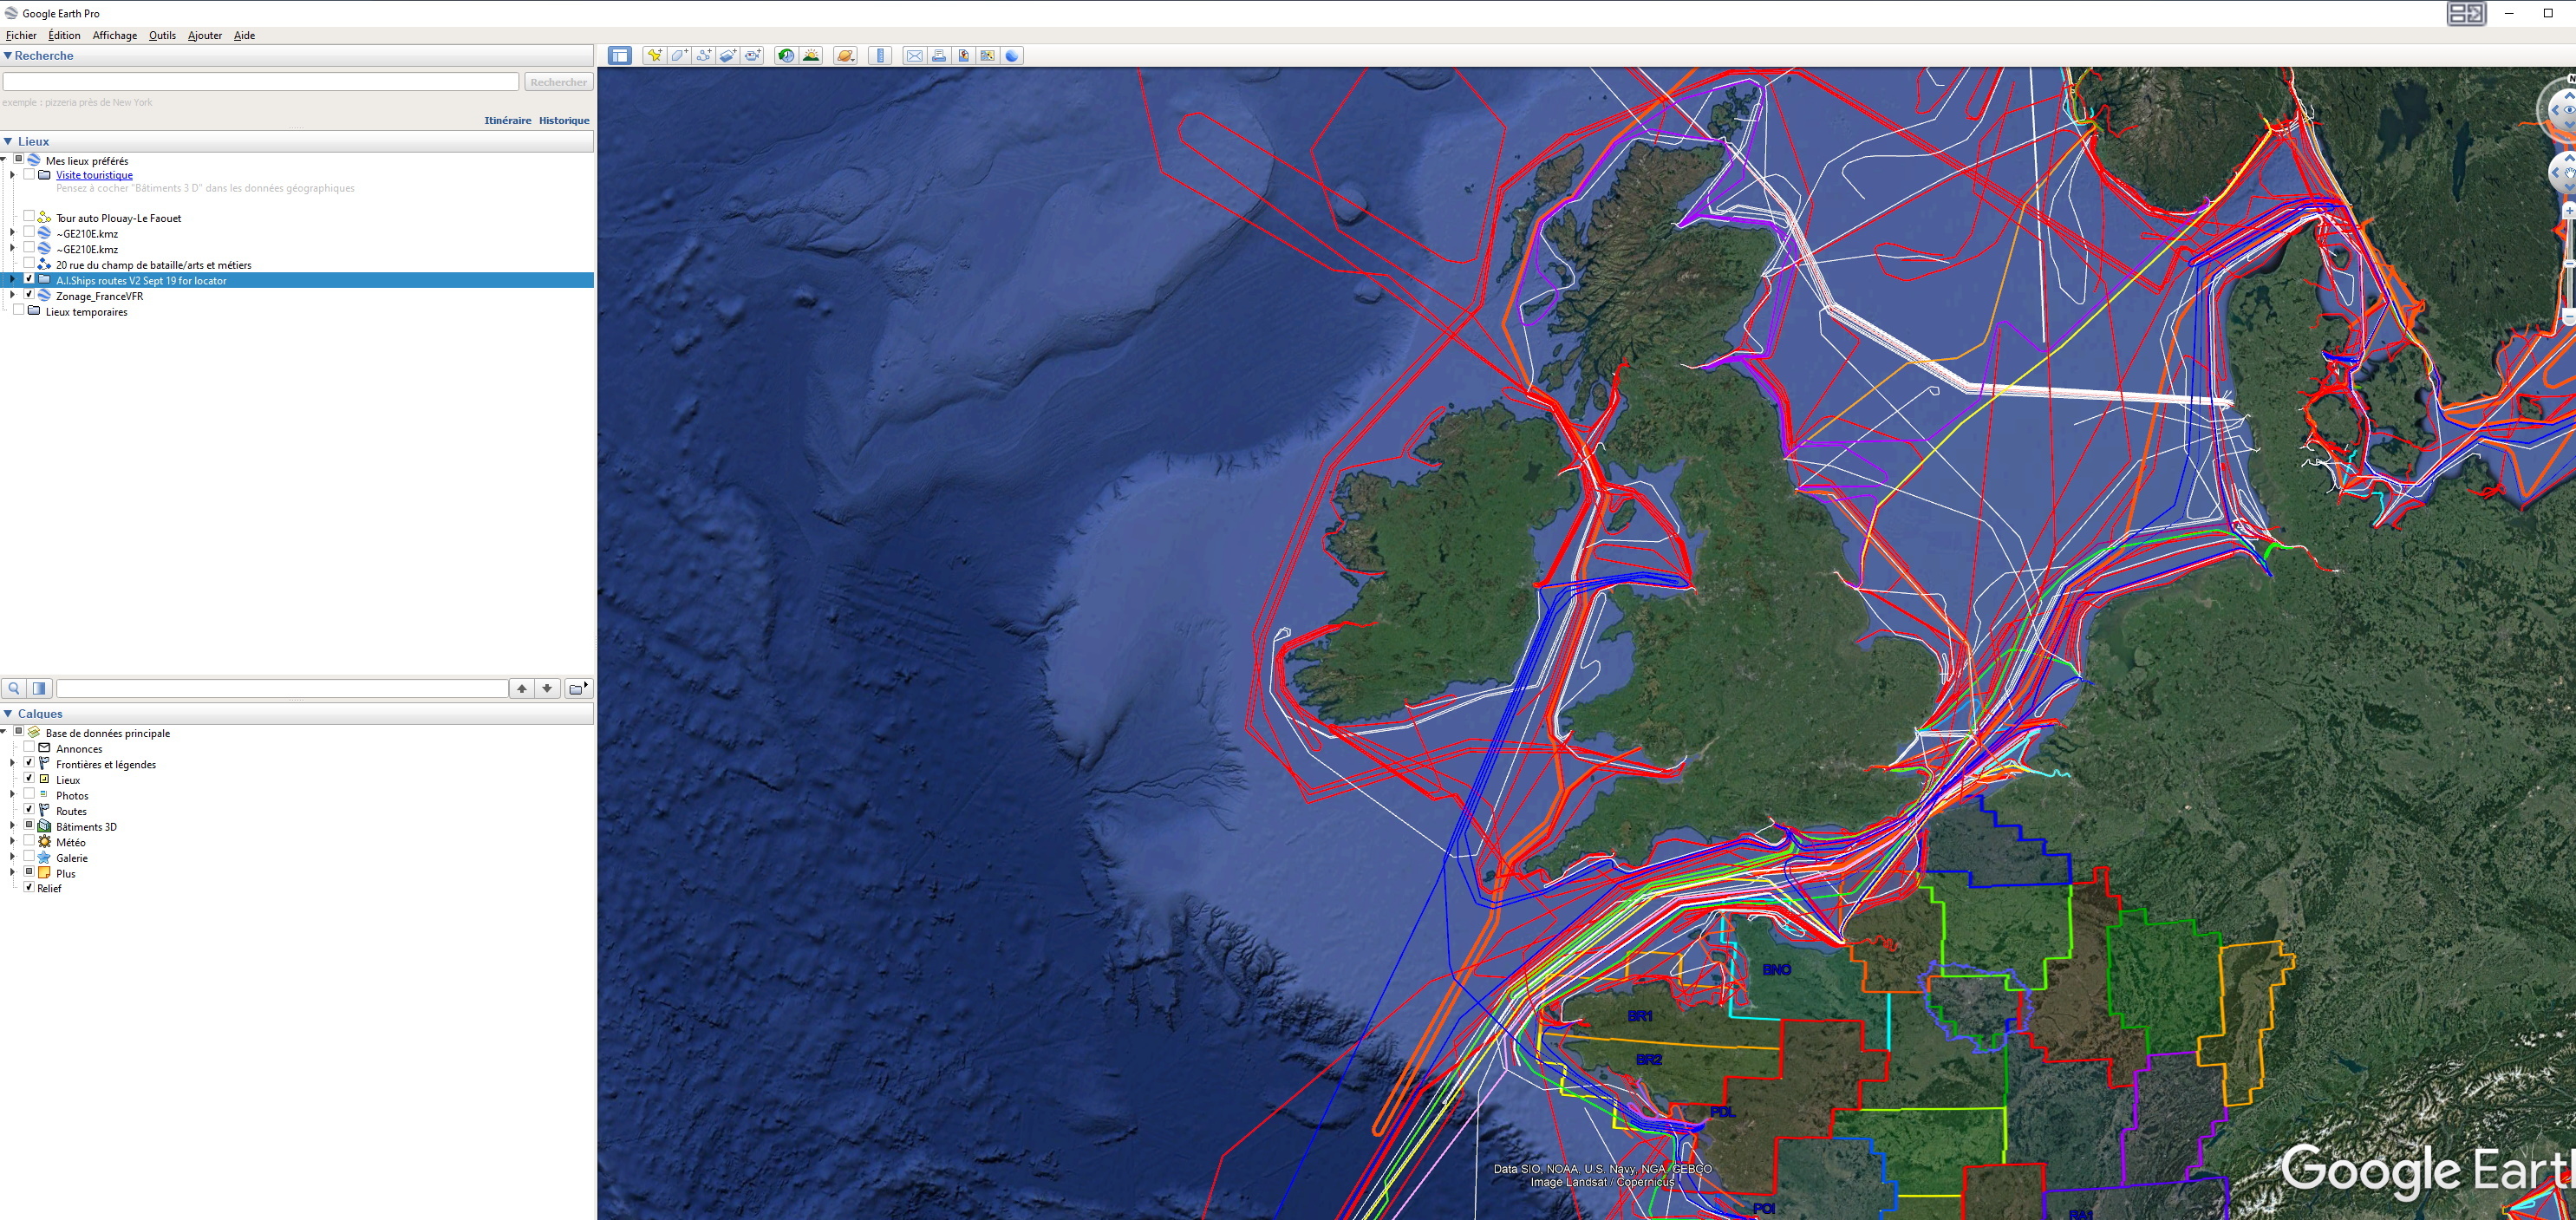This screenshot has height=1220, width=2576.
Task: Click the Rechercher button
Action: 559,82
